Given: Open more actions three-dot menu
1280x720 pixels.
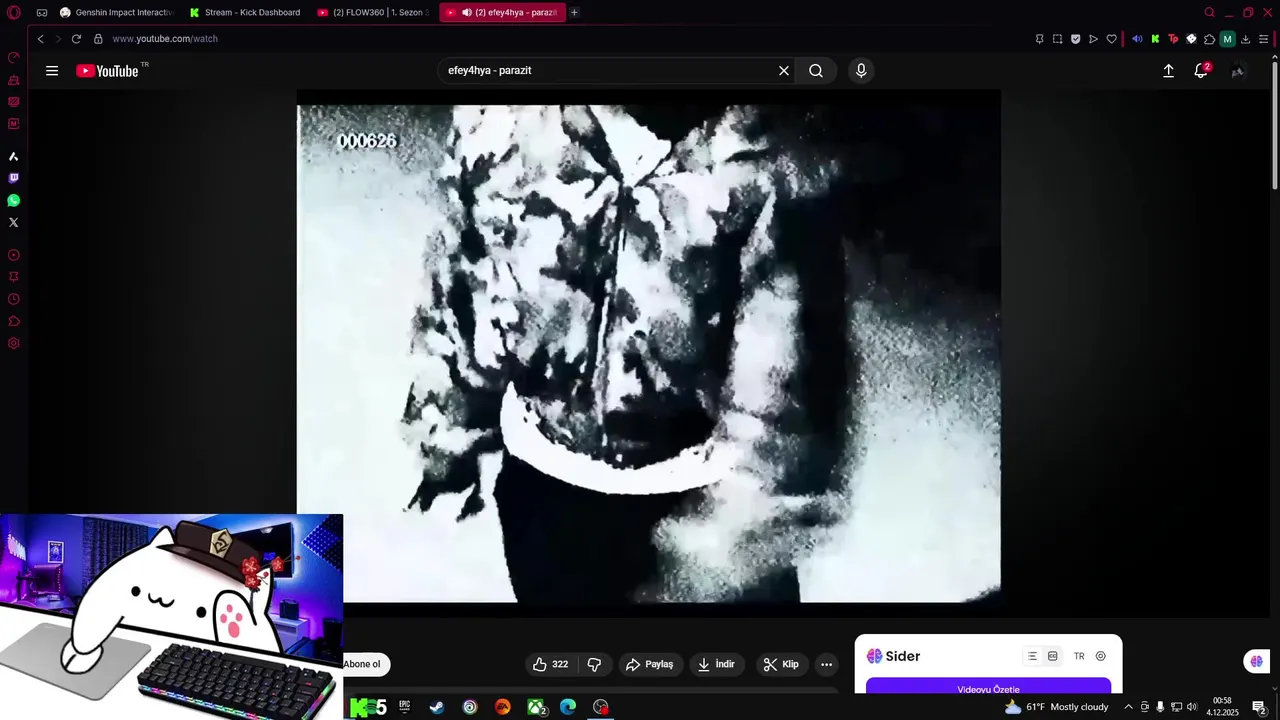Looking at the screenshot, I should click(x=826, y=664).
